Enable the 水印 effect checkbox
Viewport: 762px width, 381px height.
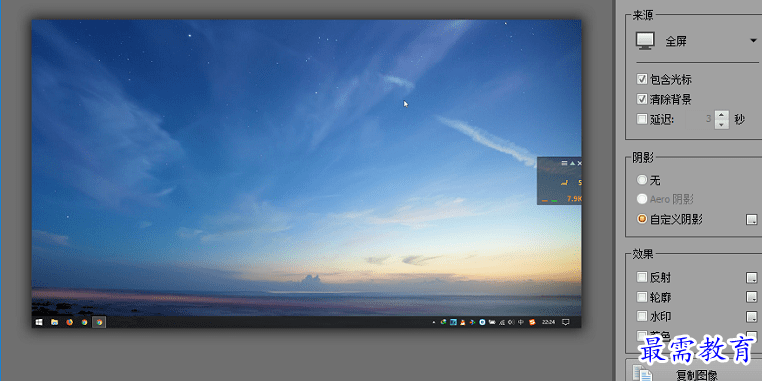(x=641, y=316)
